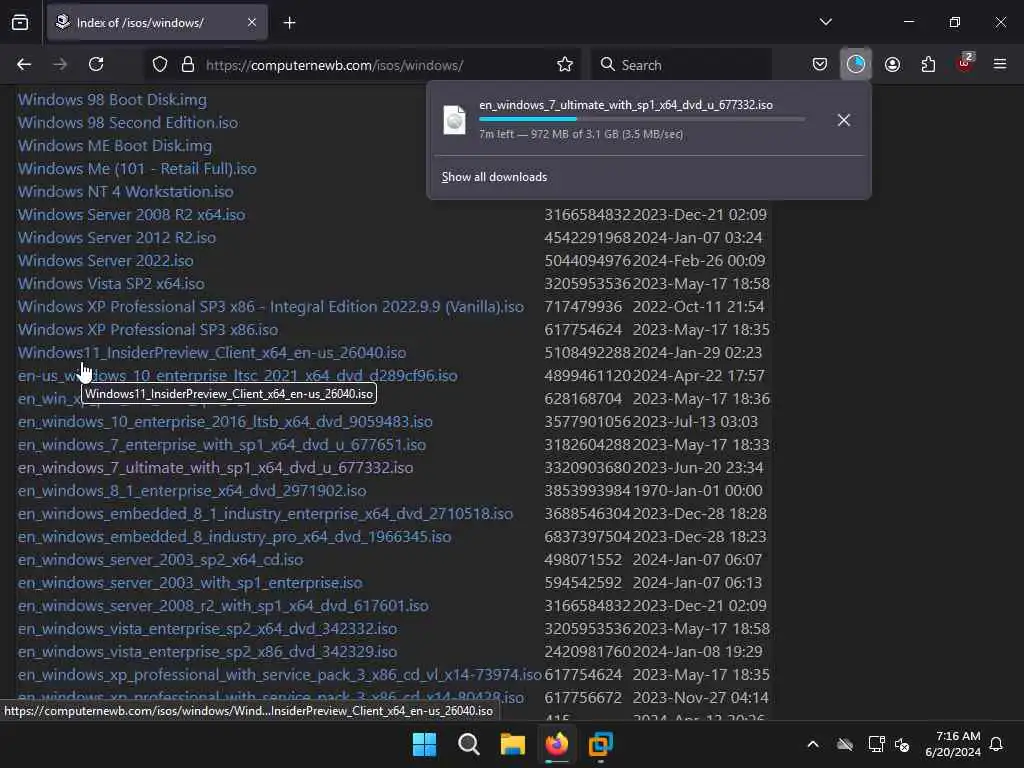1024x768 pixels.
Task: Click Show all downloads
Action: point(494,177)
